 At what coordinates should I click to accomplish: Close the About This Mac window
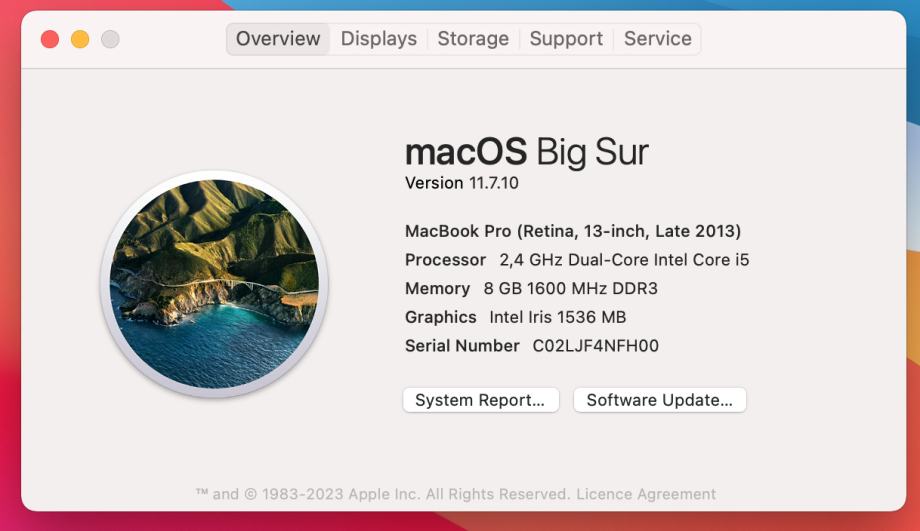[50, 39]
